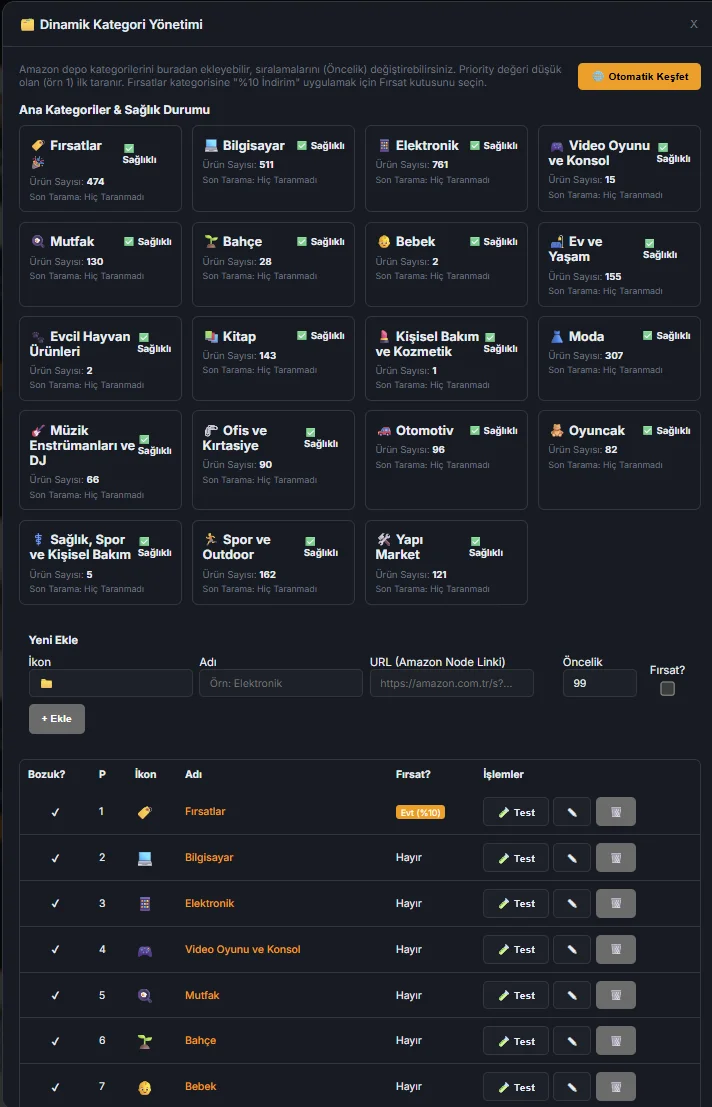The height and width of the screenshot is (1107, 712).
Task: Click Test button in Bebek row
Action: (516, 1087)
